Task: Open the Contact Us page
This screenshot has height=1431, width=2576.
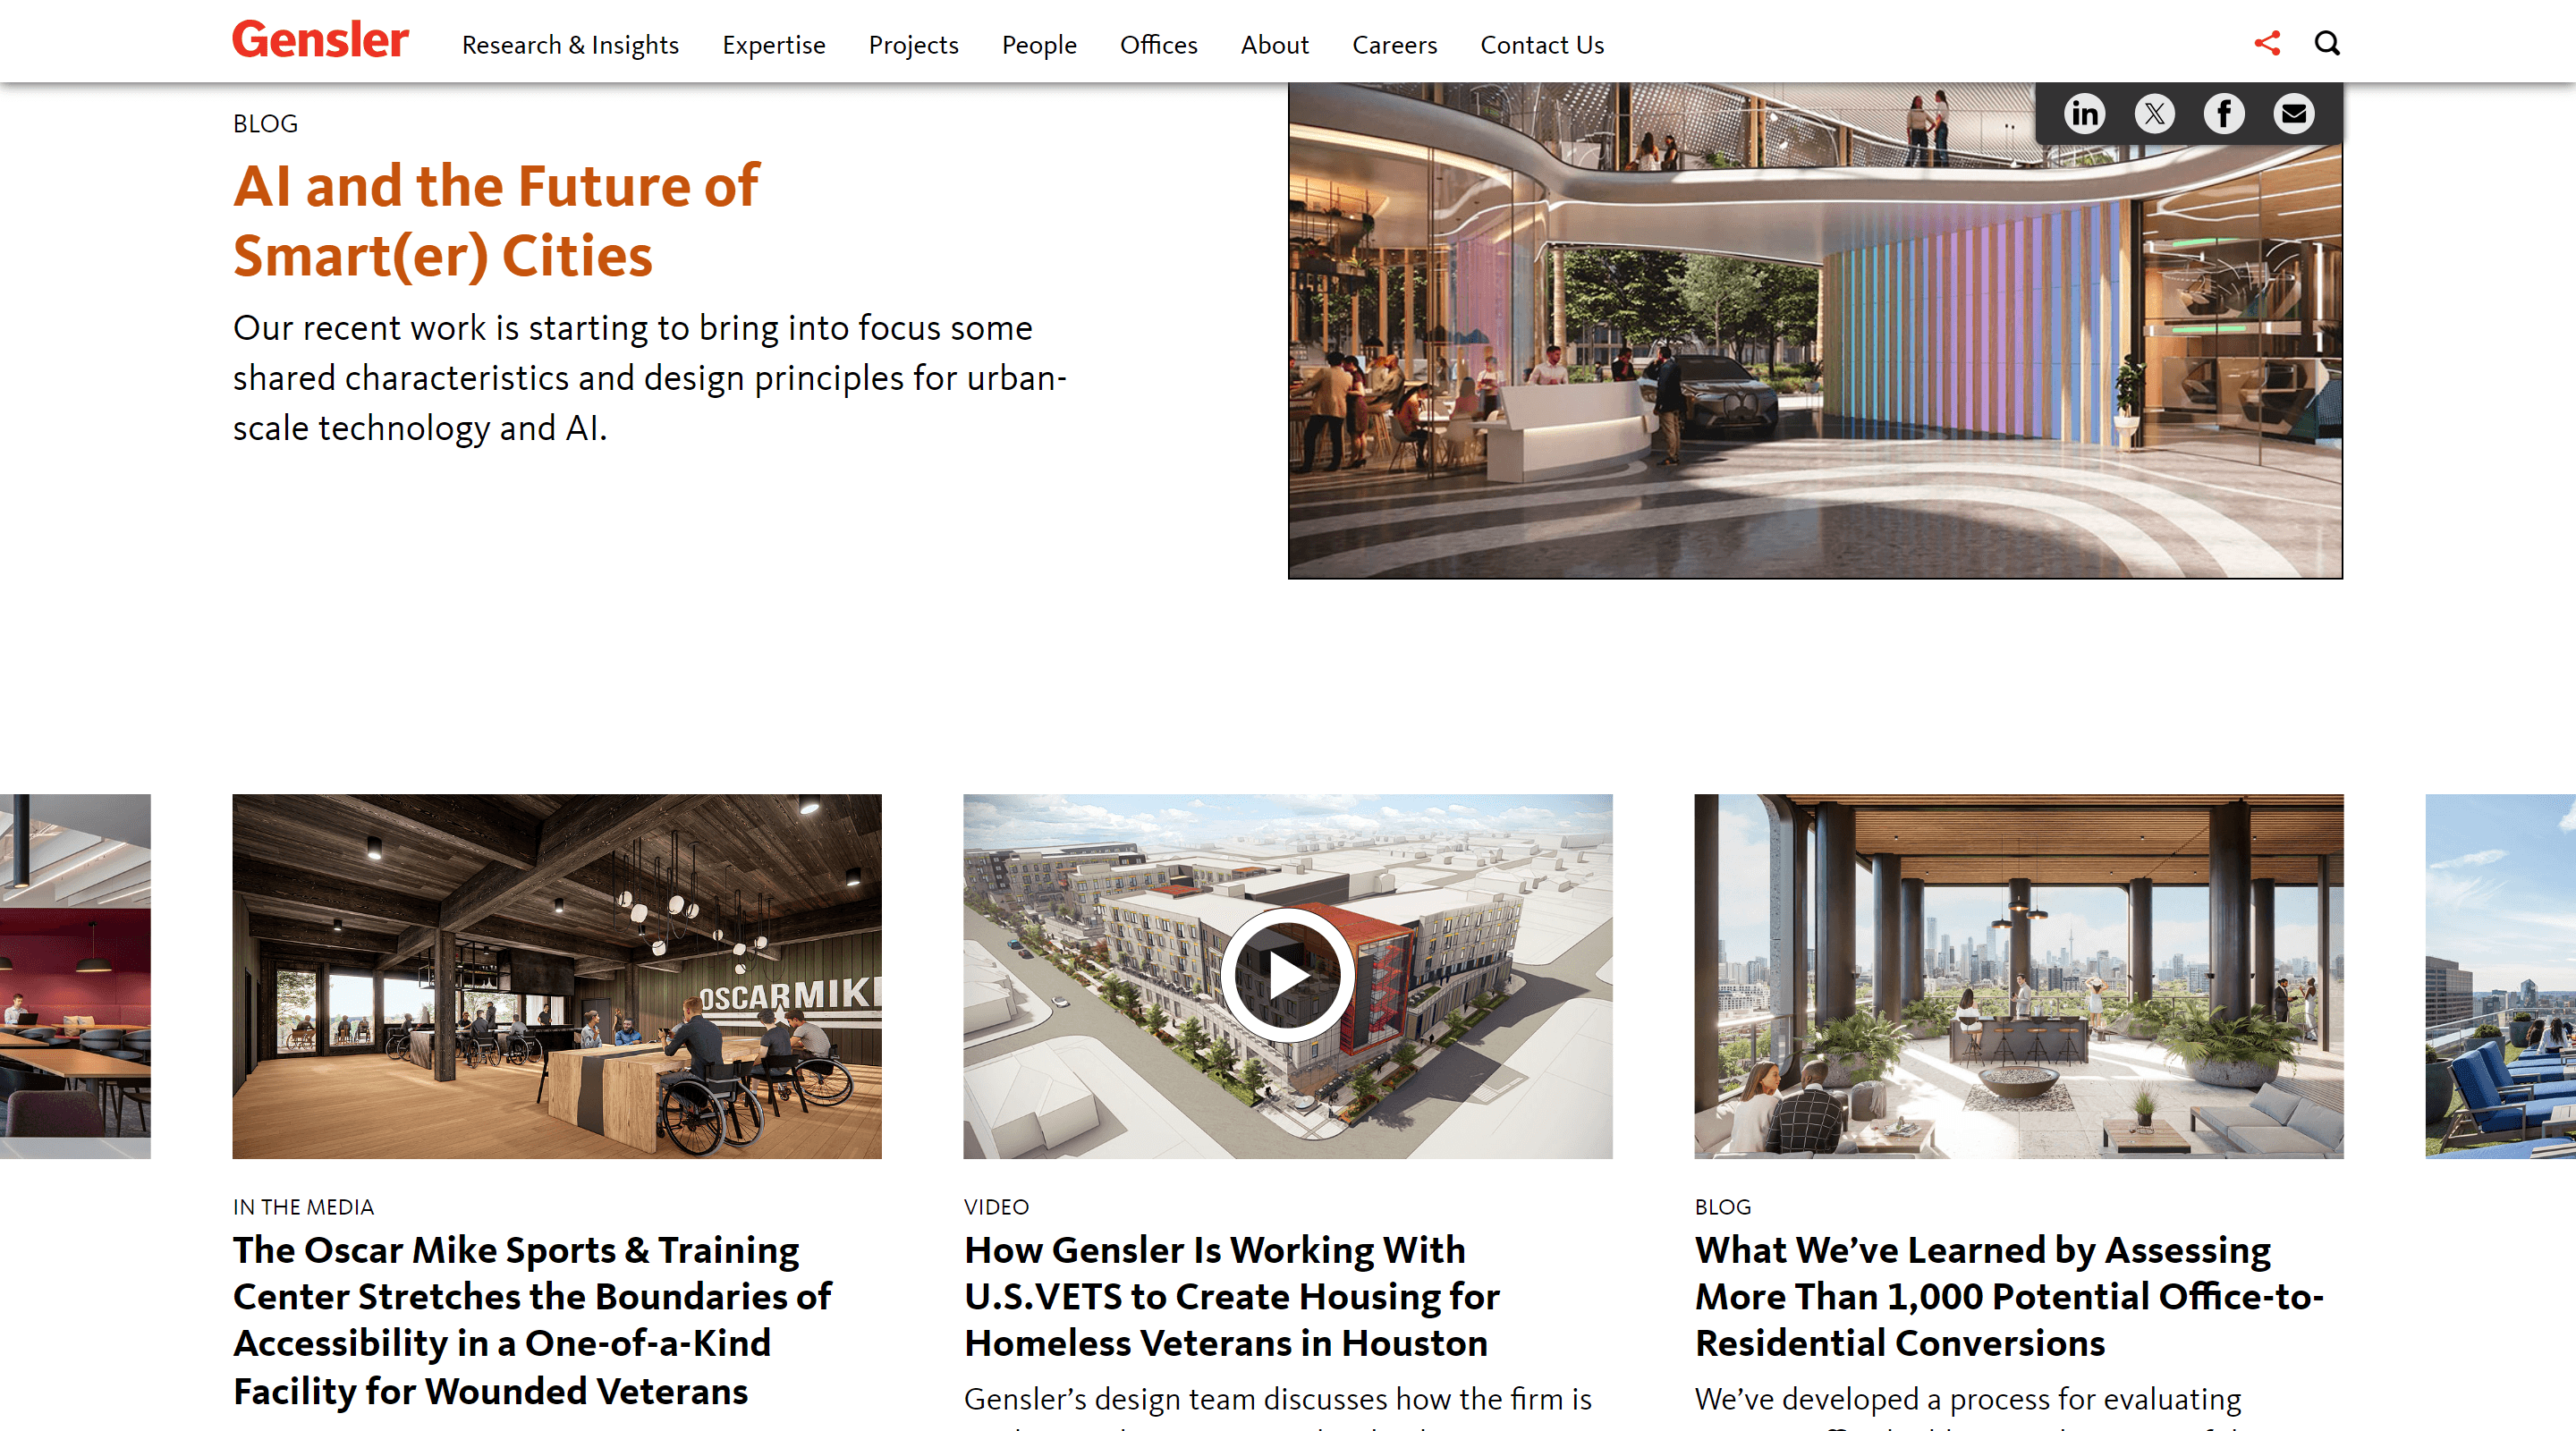Action: pos(1542,45)
